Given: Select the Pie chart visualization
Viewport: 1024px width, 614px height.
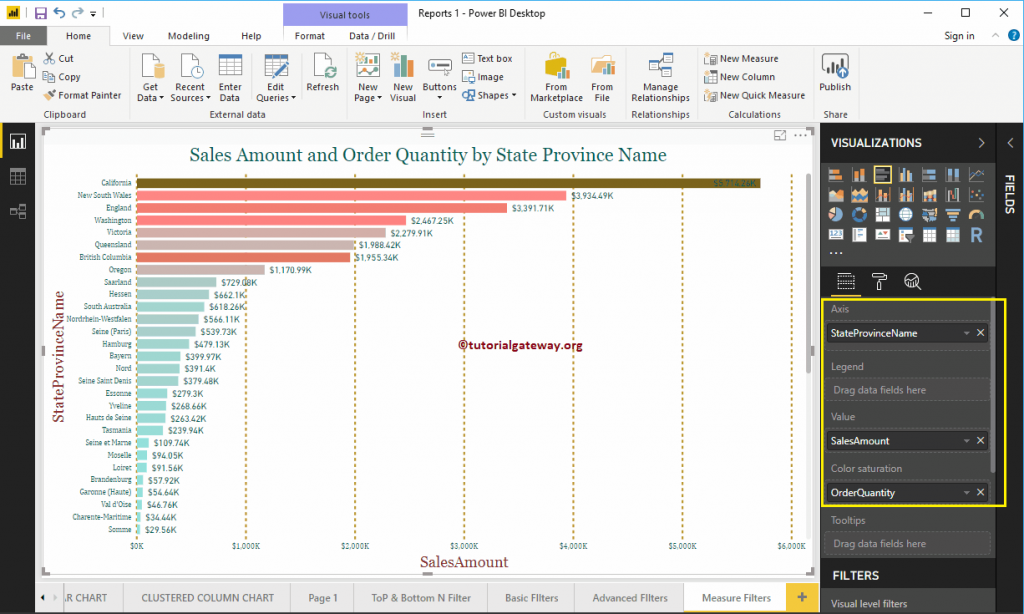Looking at the screenshot, I should [x=834, y=214].
